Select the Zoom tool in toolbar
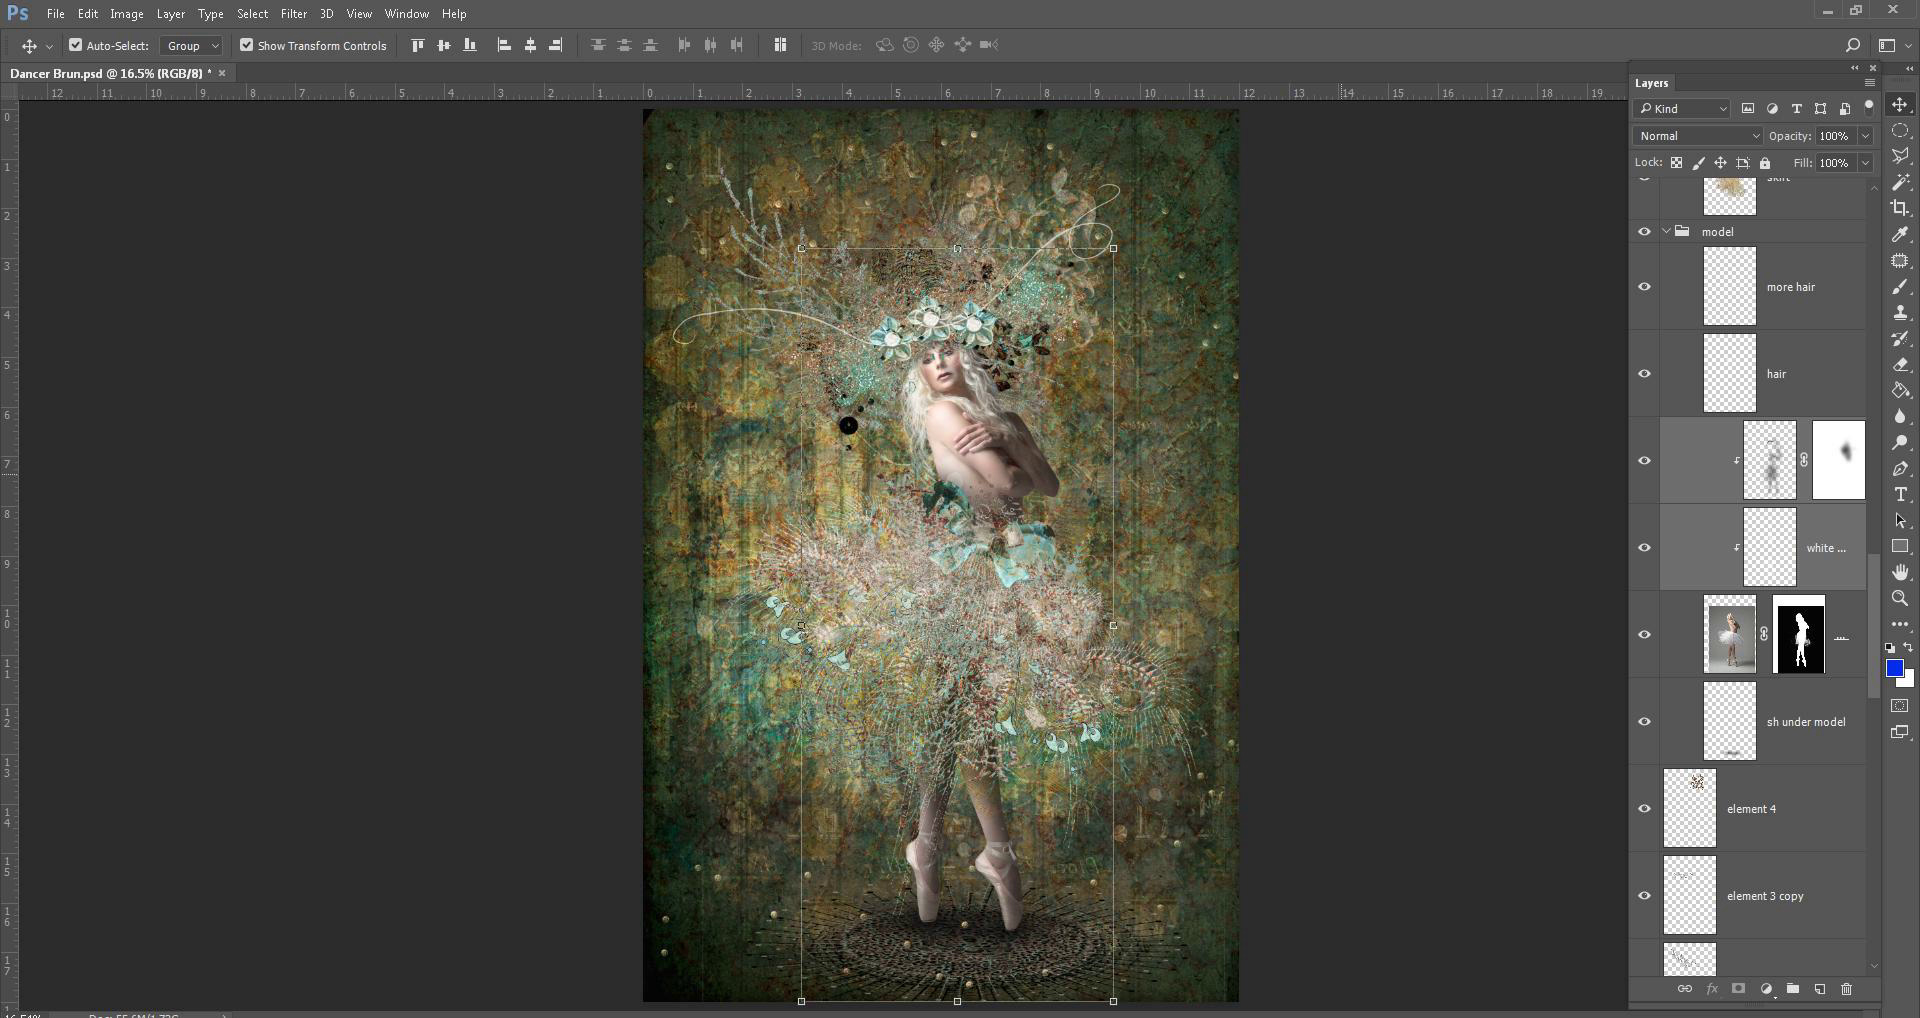Screen dimensions: 1920x1018 click(x=1900, y=598)
